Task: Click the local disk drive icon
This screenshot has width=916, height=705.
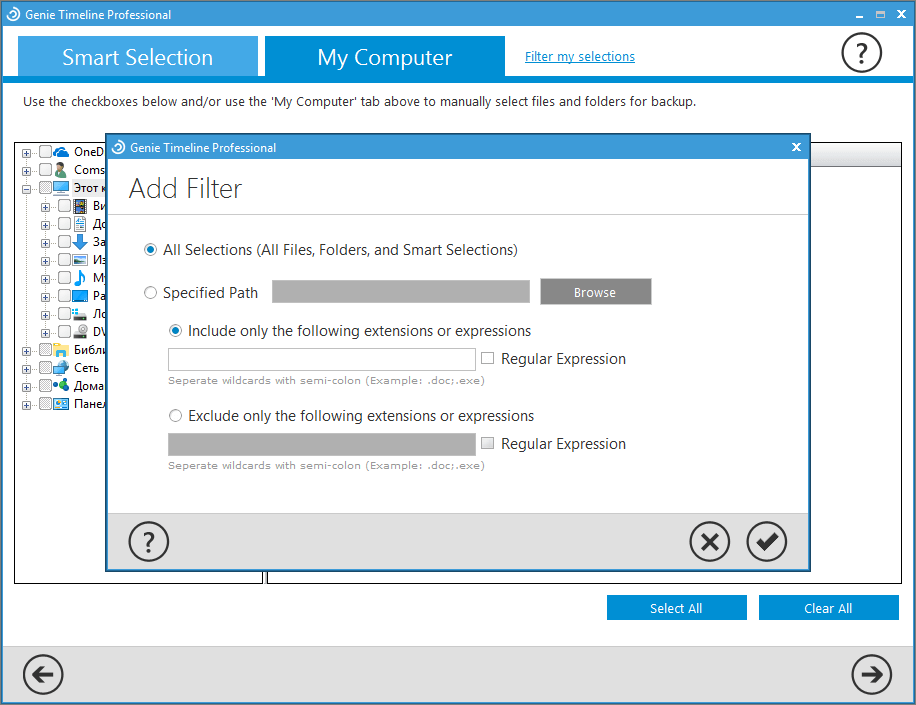Action: (80, 314)
